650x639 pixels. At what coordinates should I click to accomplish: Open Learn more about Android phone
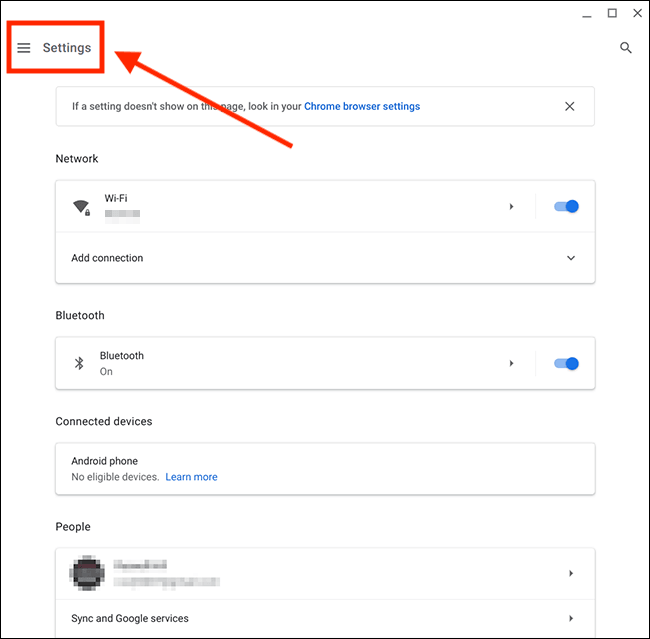pos(191,477)
